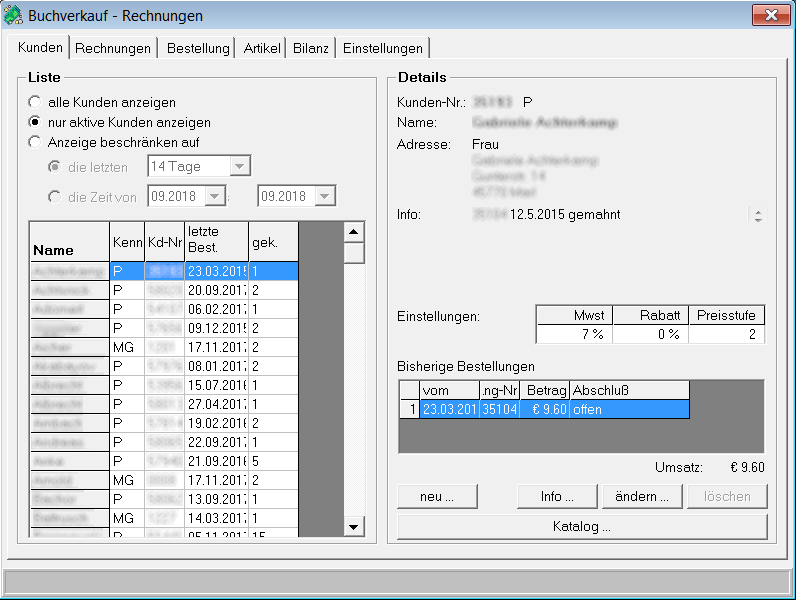Screen dimensions: 796x600
Task: Expand the end date 09.2018 dropdown
Action: coord(325,197)
